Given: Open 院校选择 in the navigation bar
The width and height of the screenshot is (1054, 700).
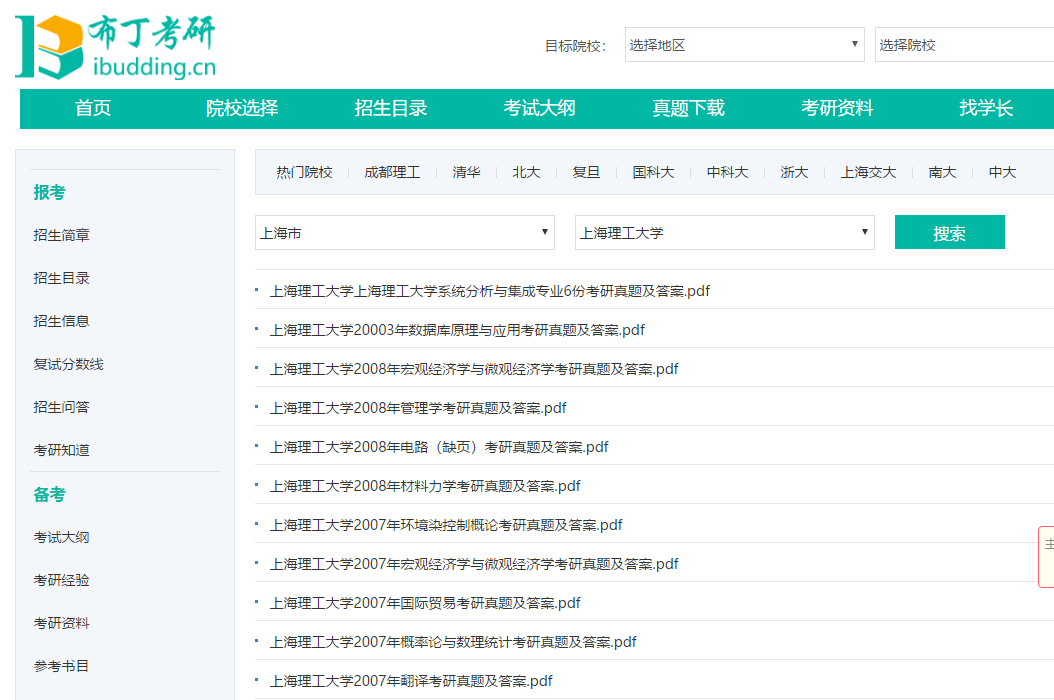Looking at the screenshot, I should (242, 108).
